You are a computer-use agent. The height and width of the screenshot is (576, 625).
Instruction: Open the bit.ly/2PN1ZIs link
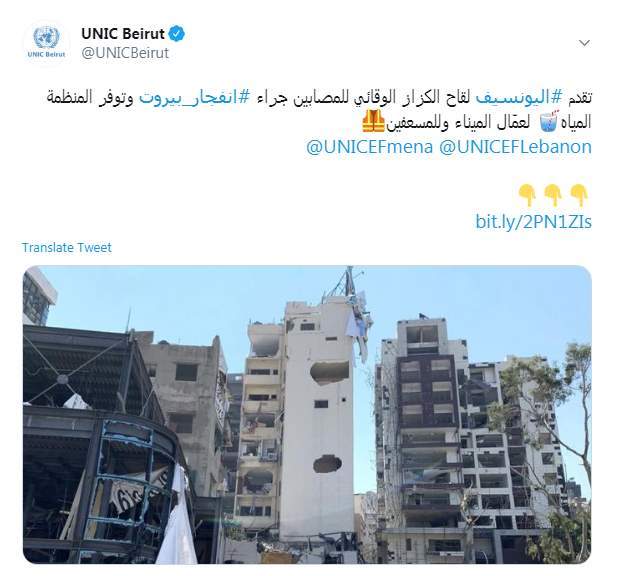(x=533, y=222)
